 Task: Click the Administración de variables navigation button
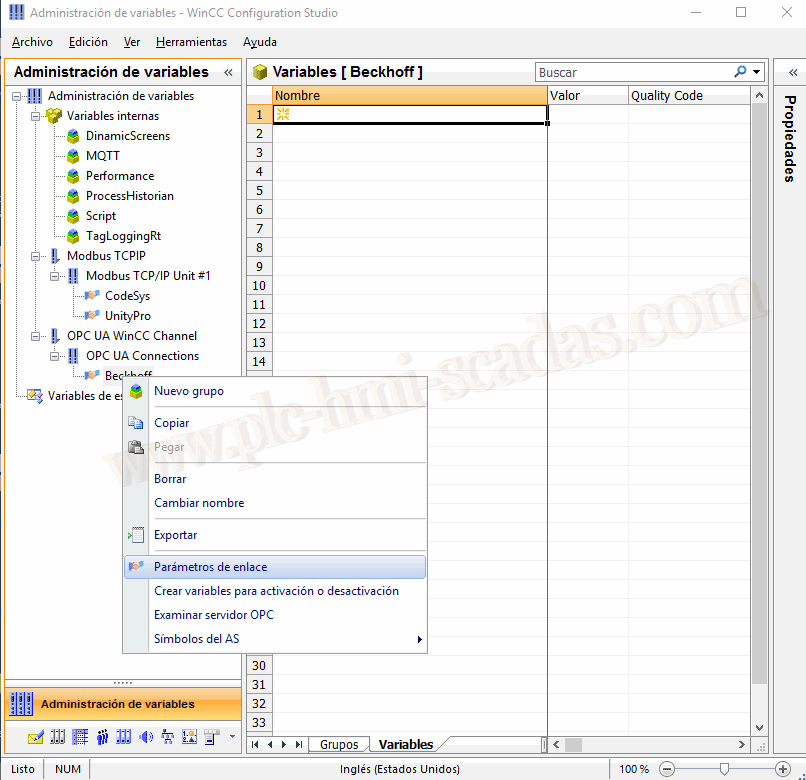(117, 704)
